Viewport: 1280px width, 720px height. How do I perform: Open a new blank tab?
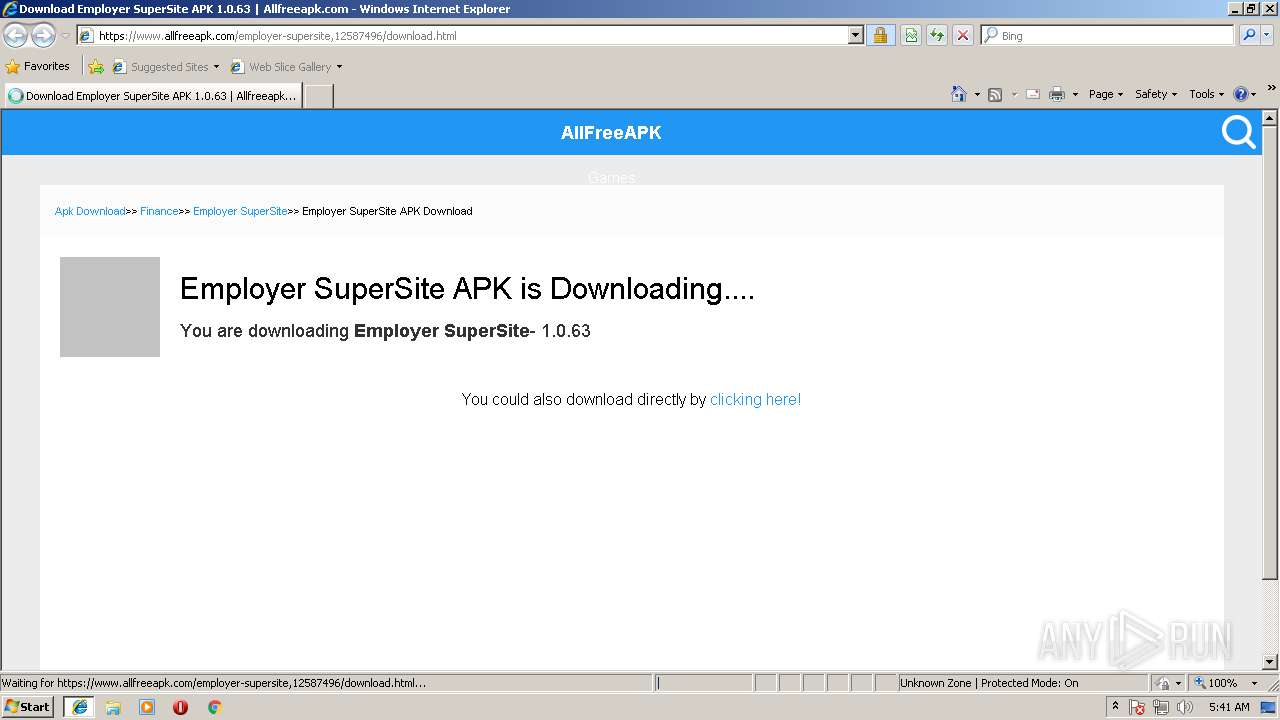pyautogui.click(x=318, y=96)
